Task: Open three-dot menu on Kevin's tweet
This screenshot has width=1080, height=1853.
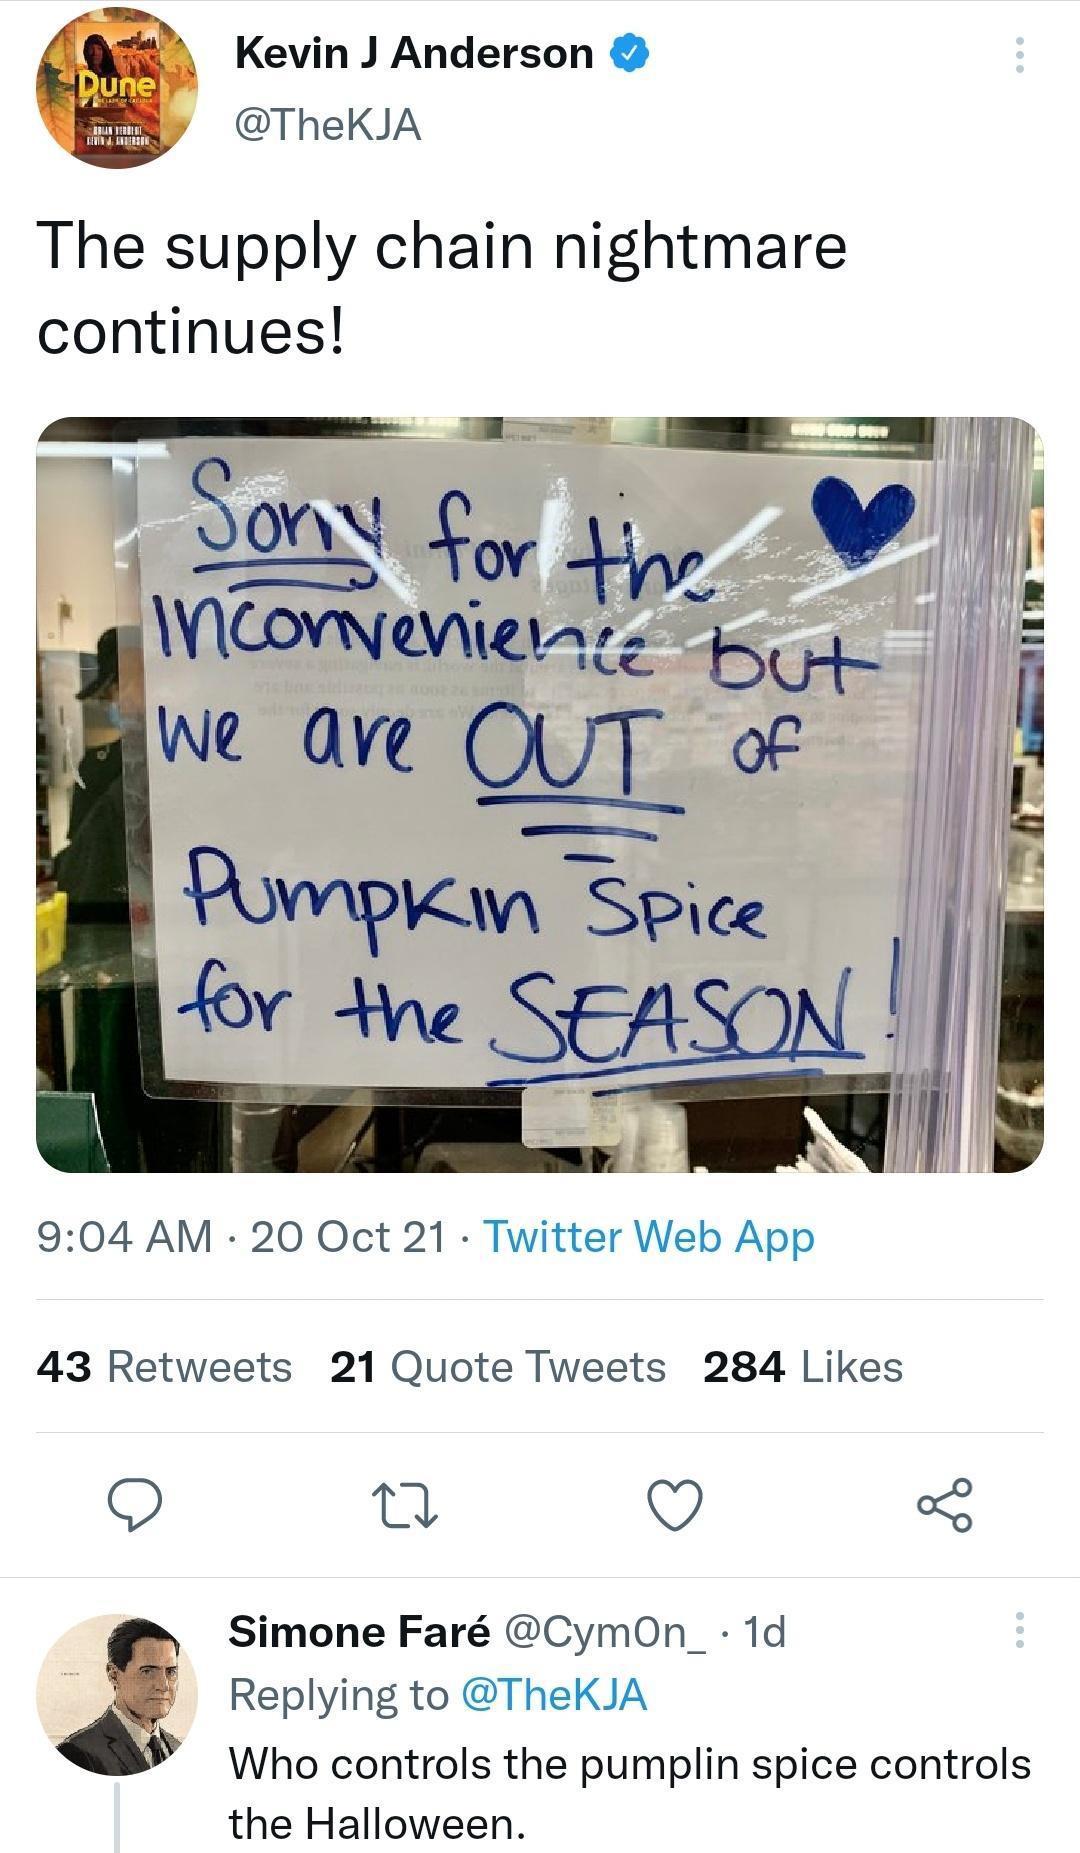Action: coord(1019,55)
